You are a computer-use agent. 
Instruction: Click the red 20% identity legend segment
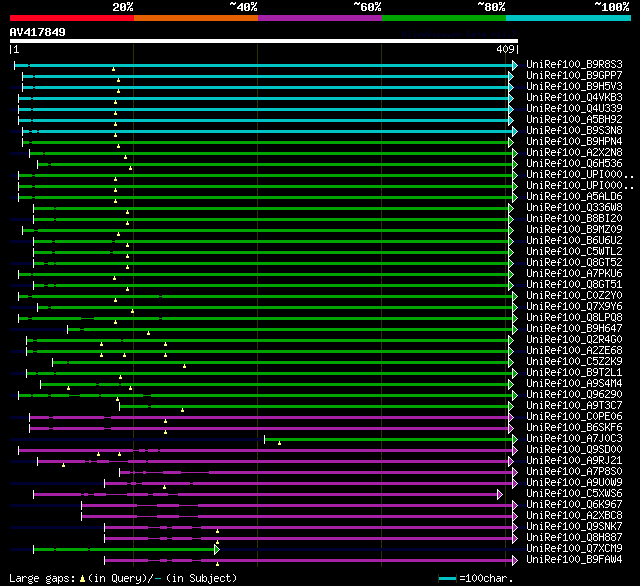(72, 18)
